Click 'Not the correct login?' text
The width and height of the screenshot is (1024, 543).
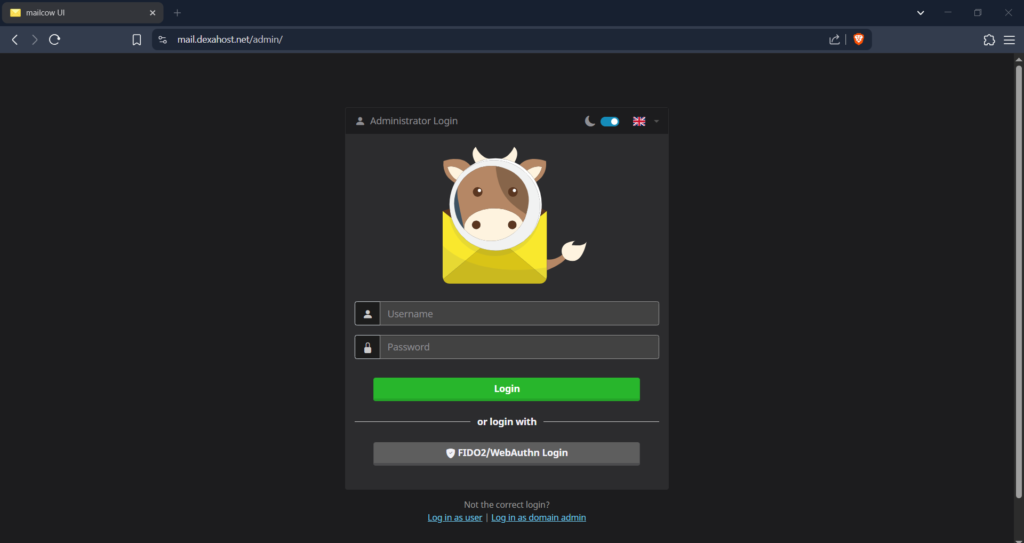click(x=507, y=505)
